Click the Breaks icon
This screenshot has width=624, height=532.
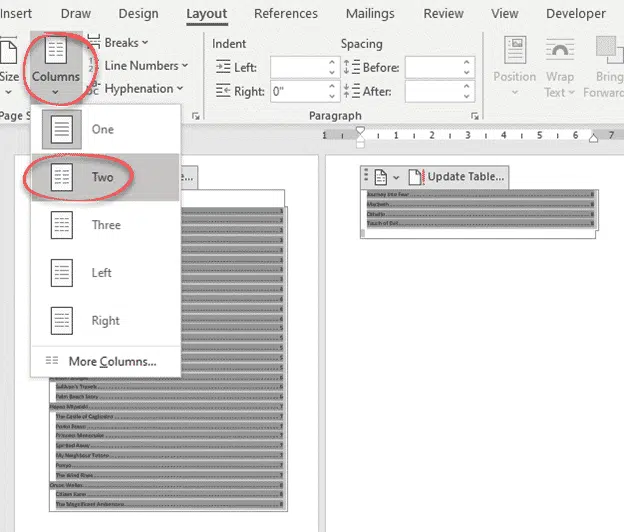click(94, 42)
